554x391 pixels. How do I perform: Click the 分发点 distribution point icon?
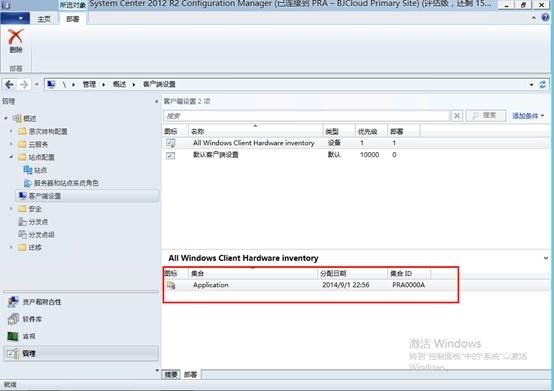(x=22, y=222)
